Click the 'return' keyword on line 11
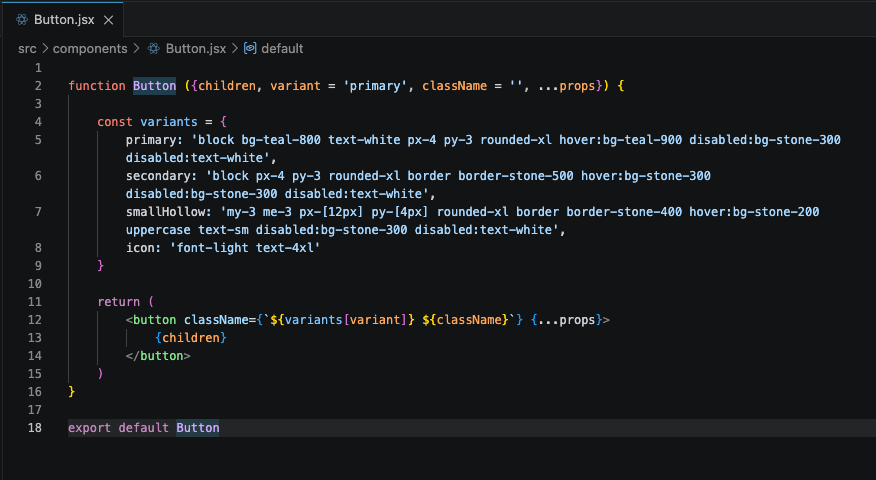This screenshot has height=480, width=876. [x=118, y=302]
